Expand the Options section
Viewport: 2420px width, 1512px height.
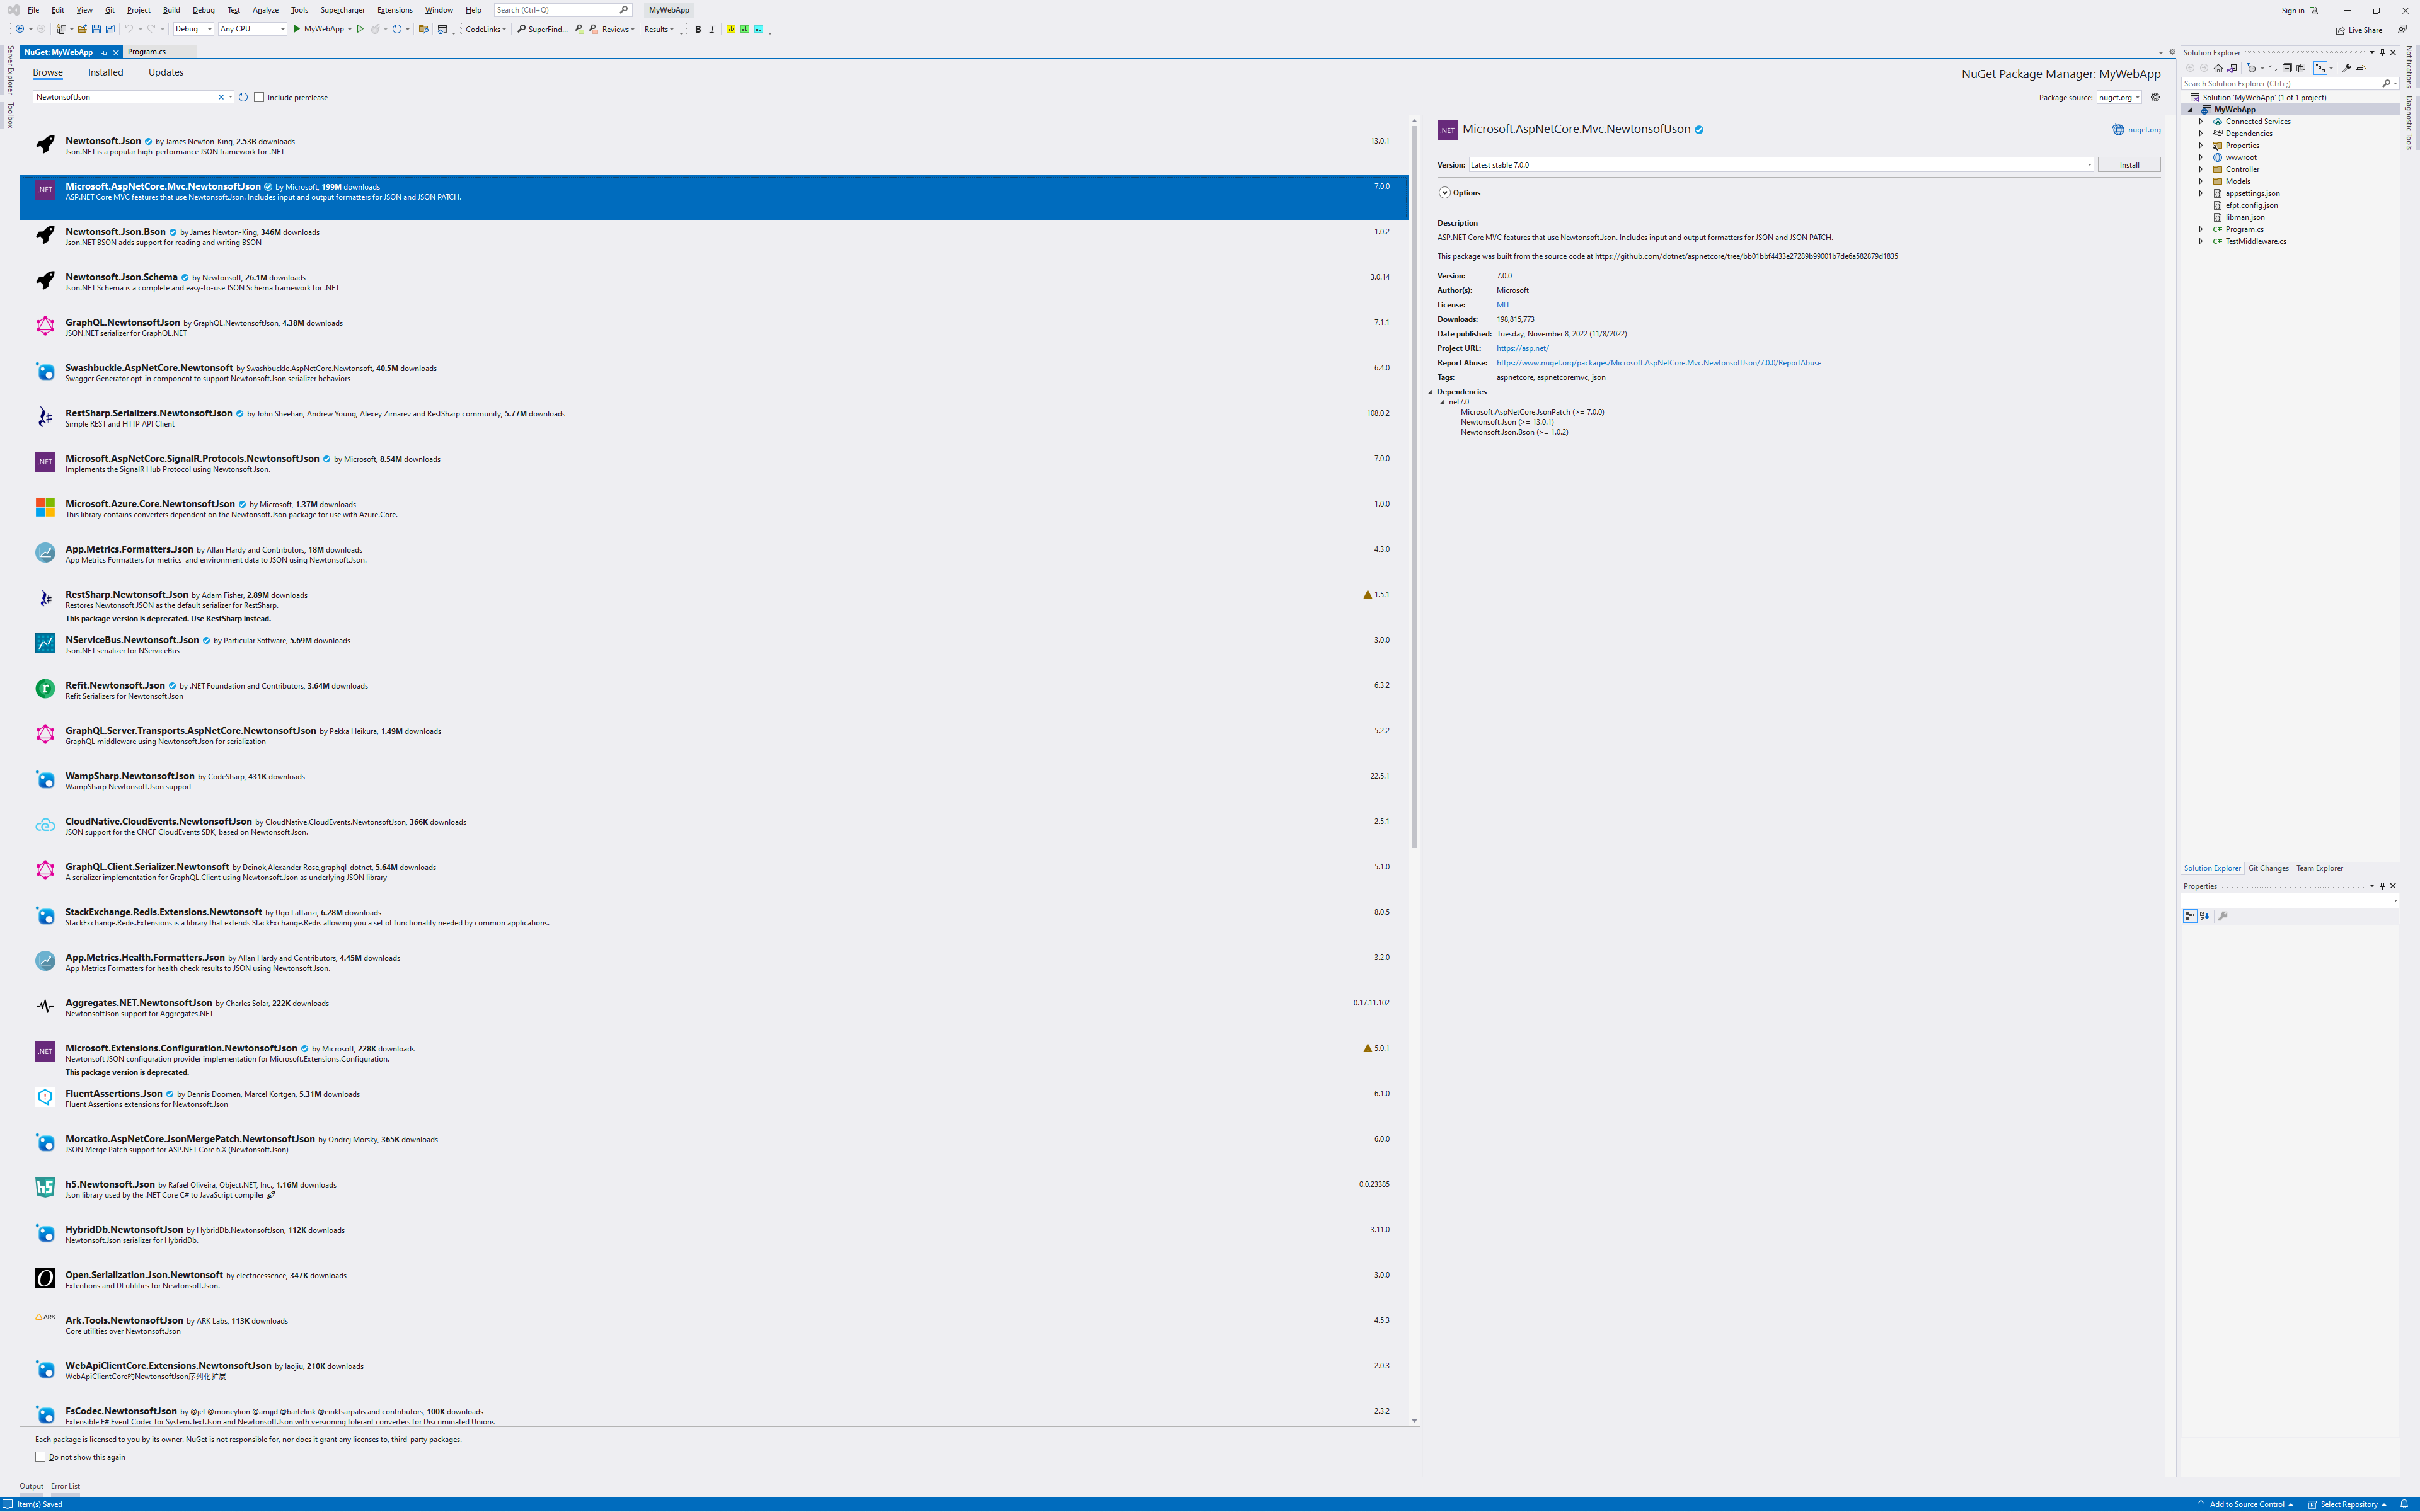[1444, 192]
